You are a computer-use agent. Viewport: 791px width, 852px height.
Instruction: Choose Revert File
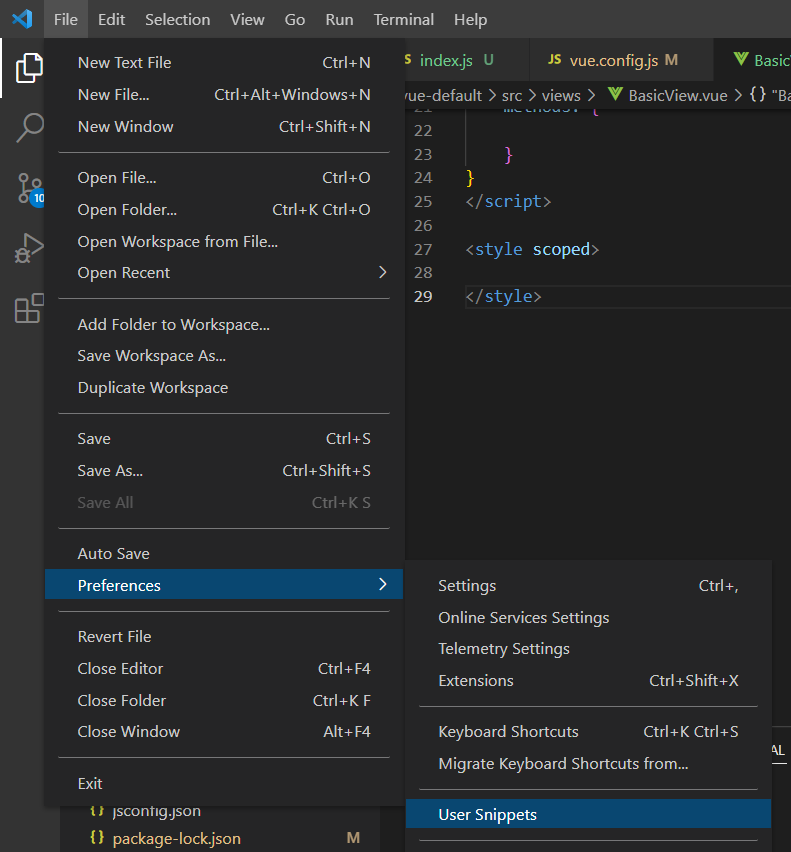pyautogui.click(x=224, y=636)
